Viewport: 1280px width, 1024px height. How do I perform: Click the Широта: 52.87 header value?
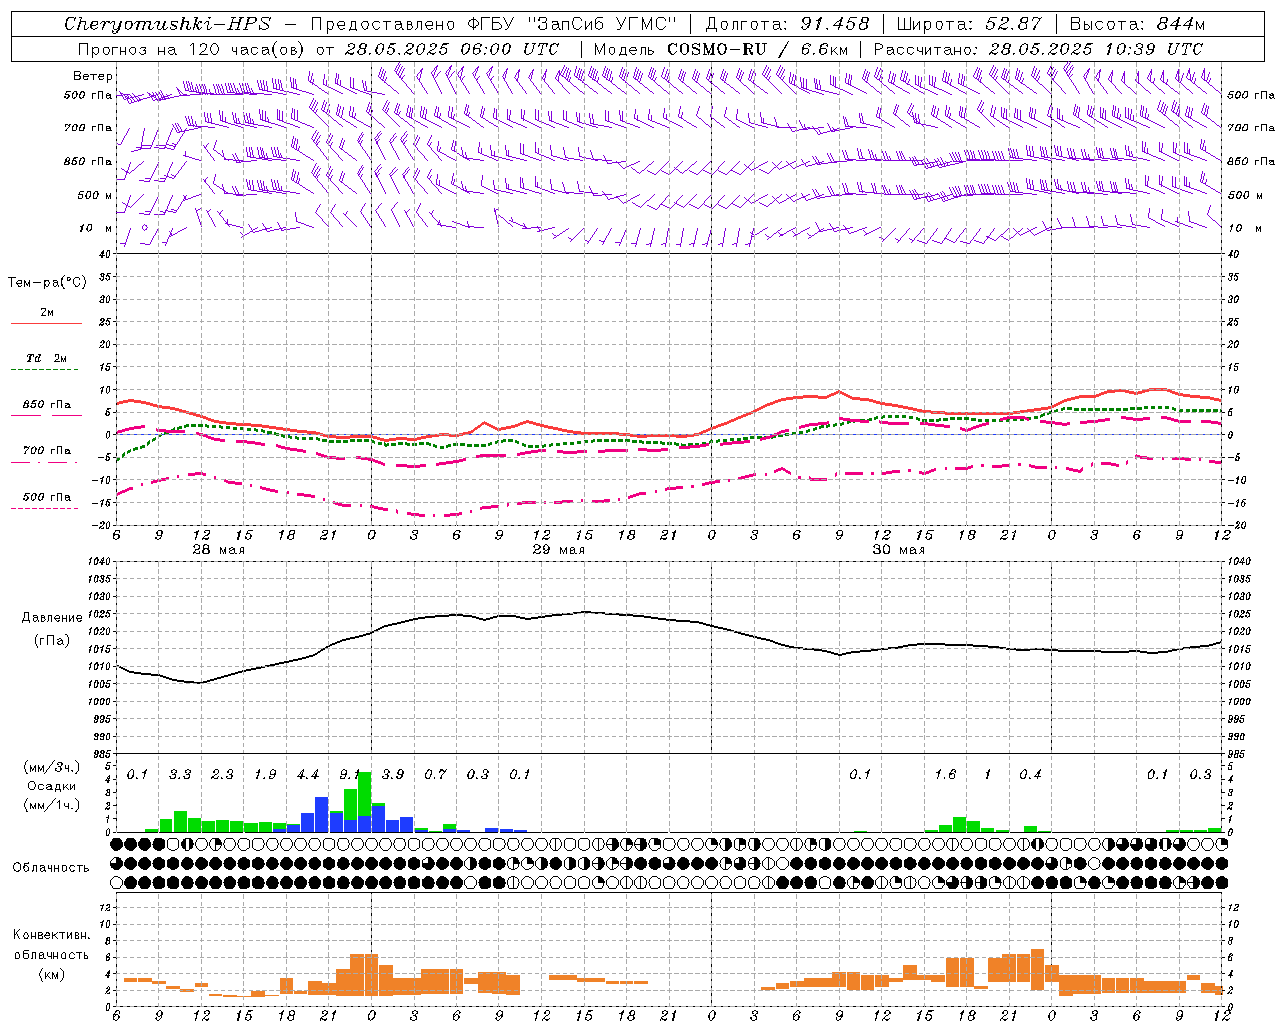(x=969, y=24)
